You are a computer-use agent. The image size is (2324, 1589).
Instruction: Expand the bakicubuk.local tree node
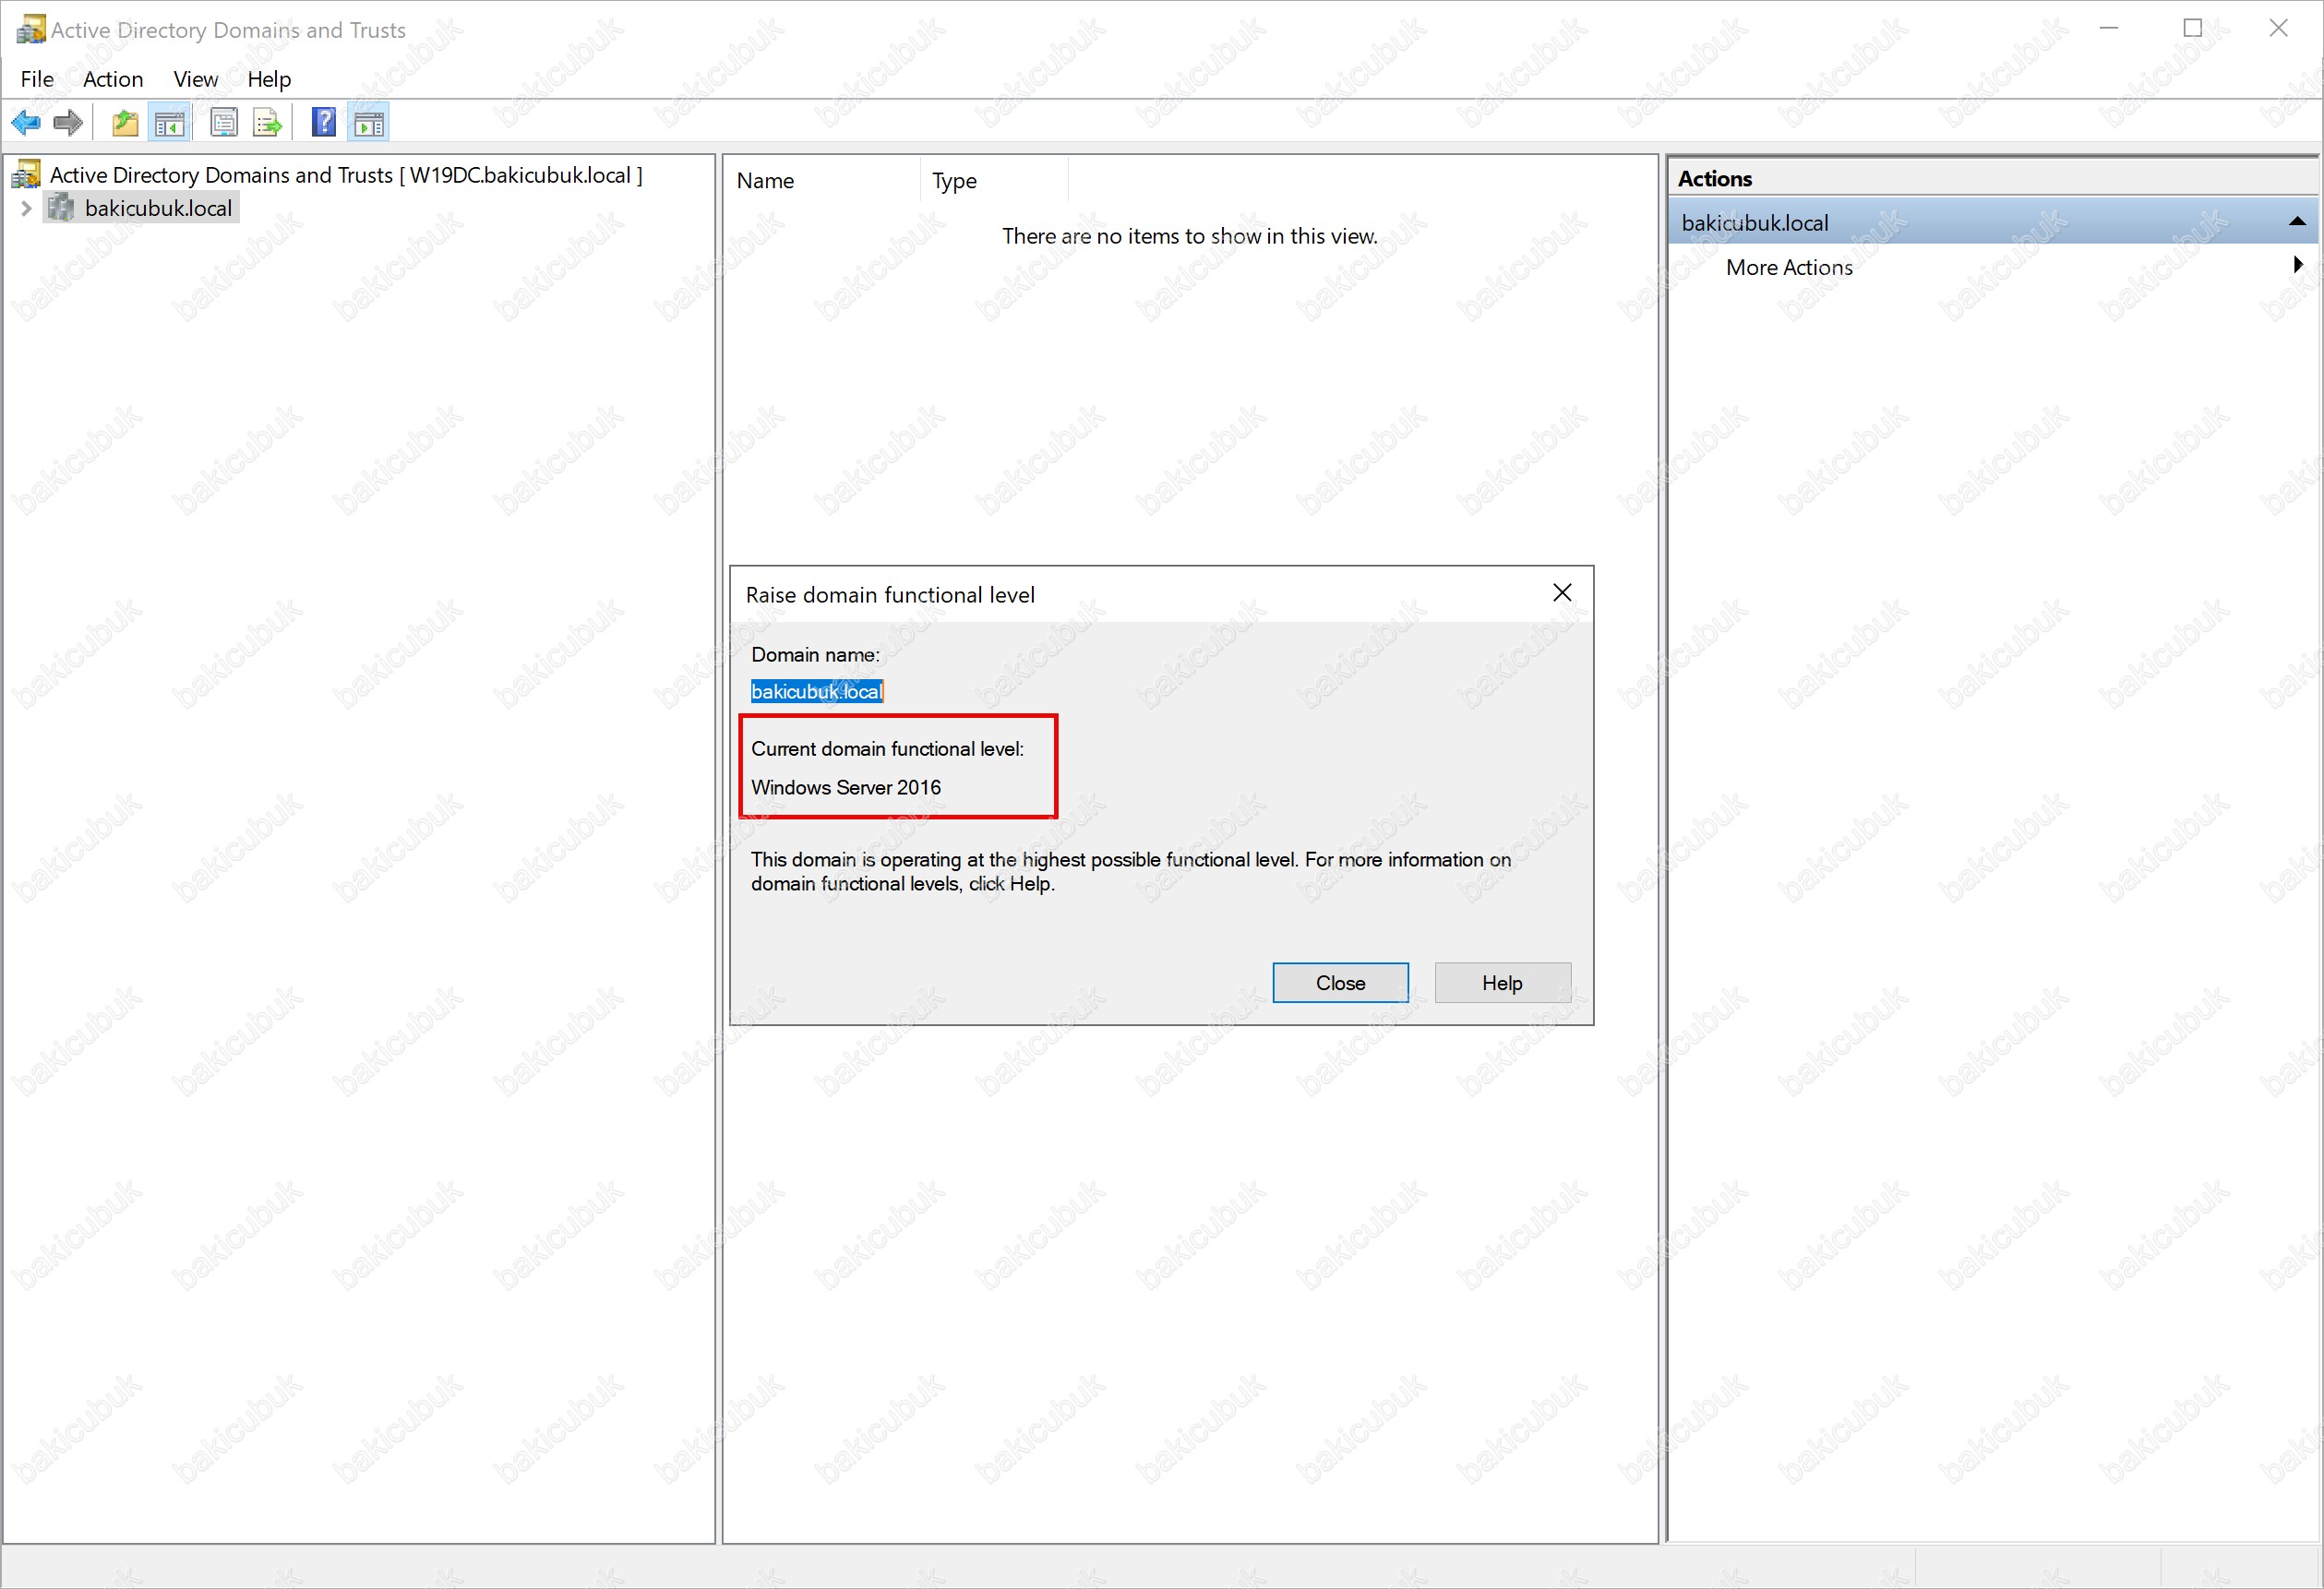pos(26,208)
